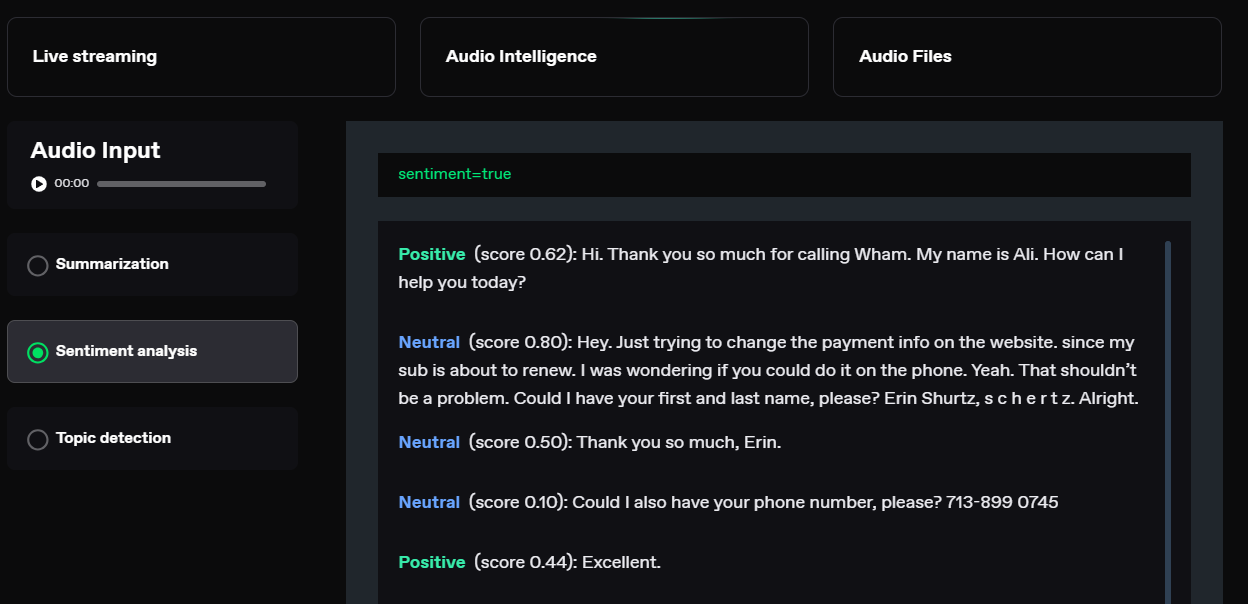Play the audio input sample
Viewport: 1248px width, 604px height.
click(x=39, y=184)
